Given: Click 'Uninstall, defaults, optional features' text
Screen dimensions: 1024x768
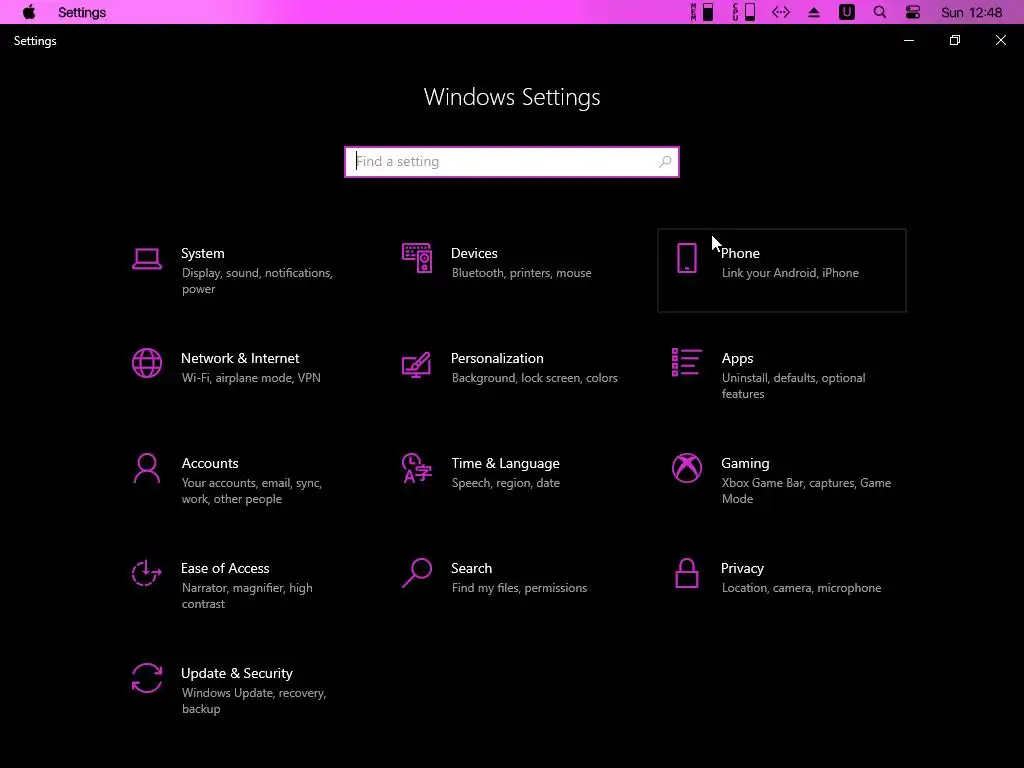Looking at the screenshot, I should tap(793, 386).
